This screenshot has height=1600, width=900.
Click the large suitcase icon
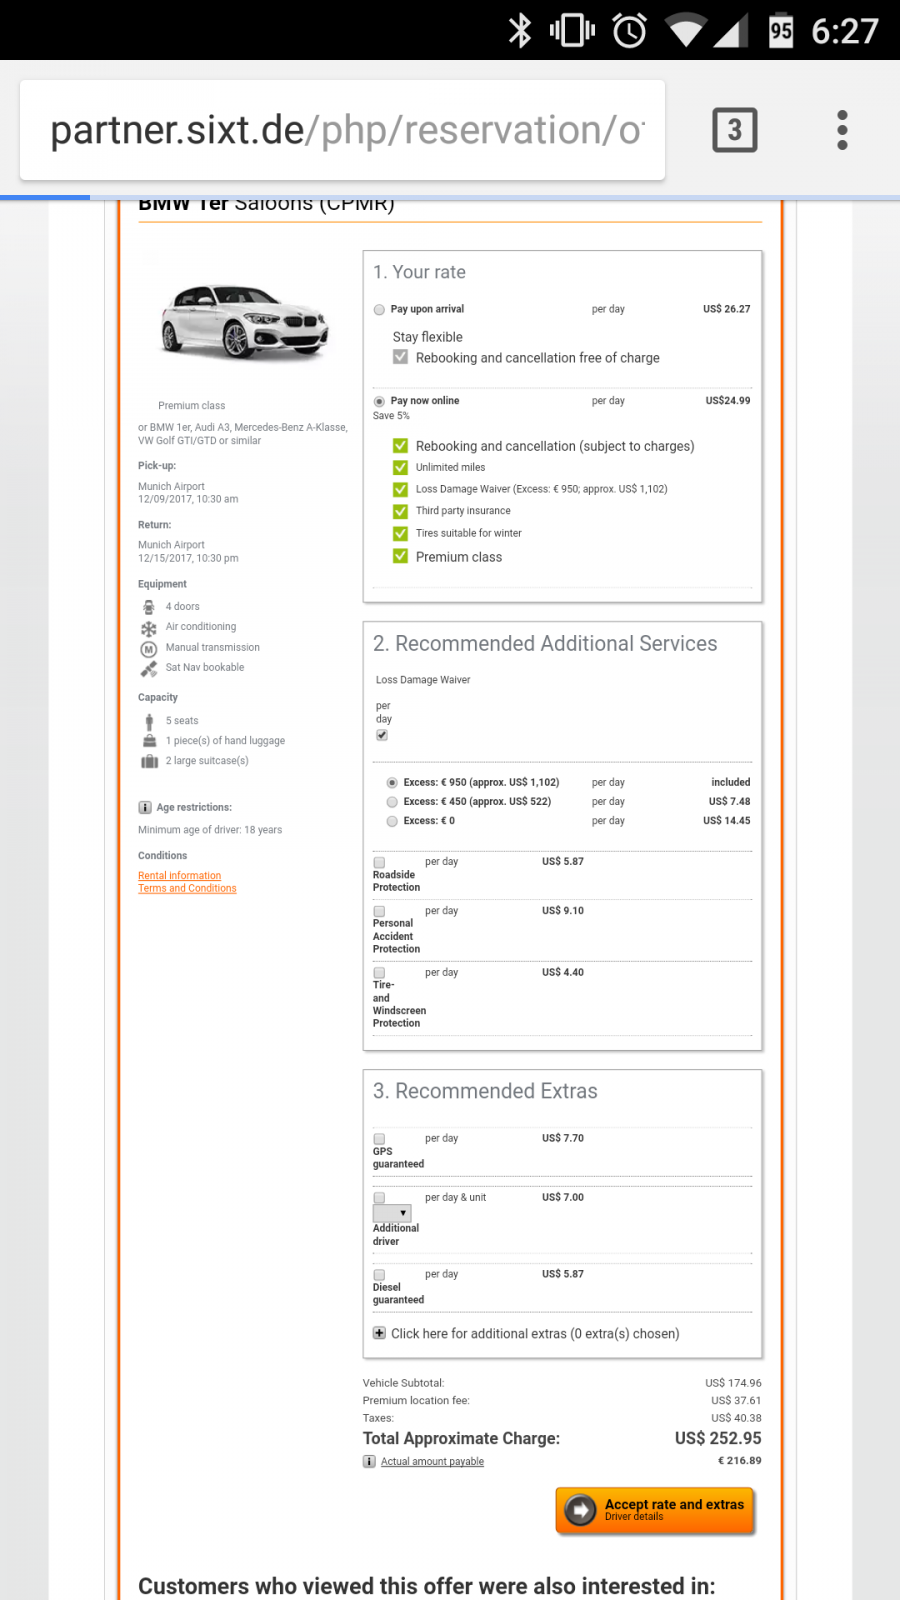tap(149, 761)
